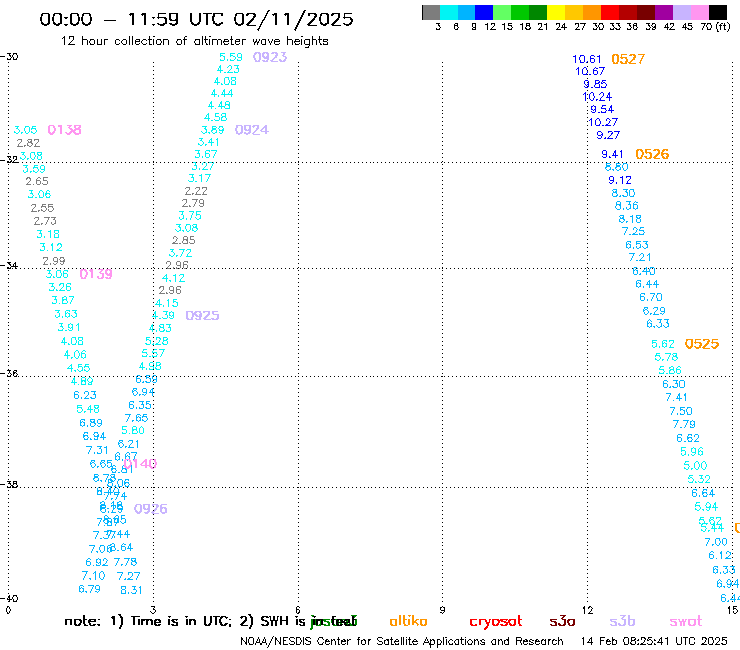Click the pink 70 ft legend swatch
740x650 pixels.
(x=699, y=12)
